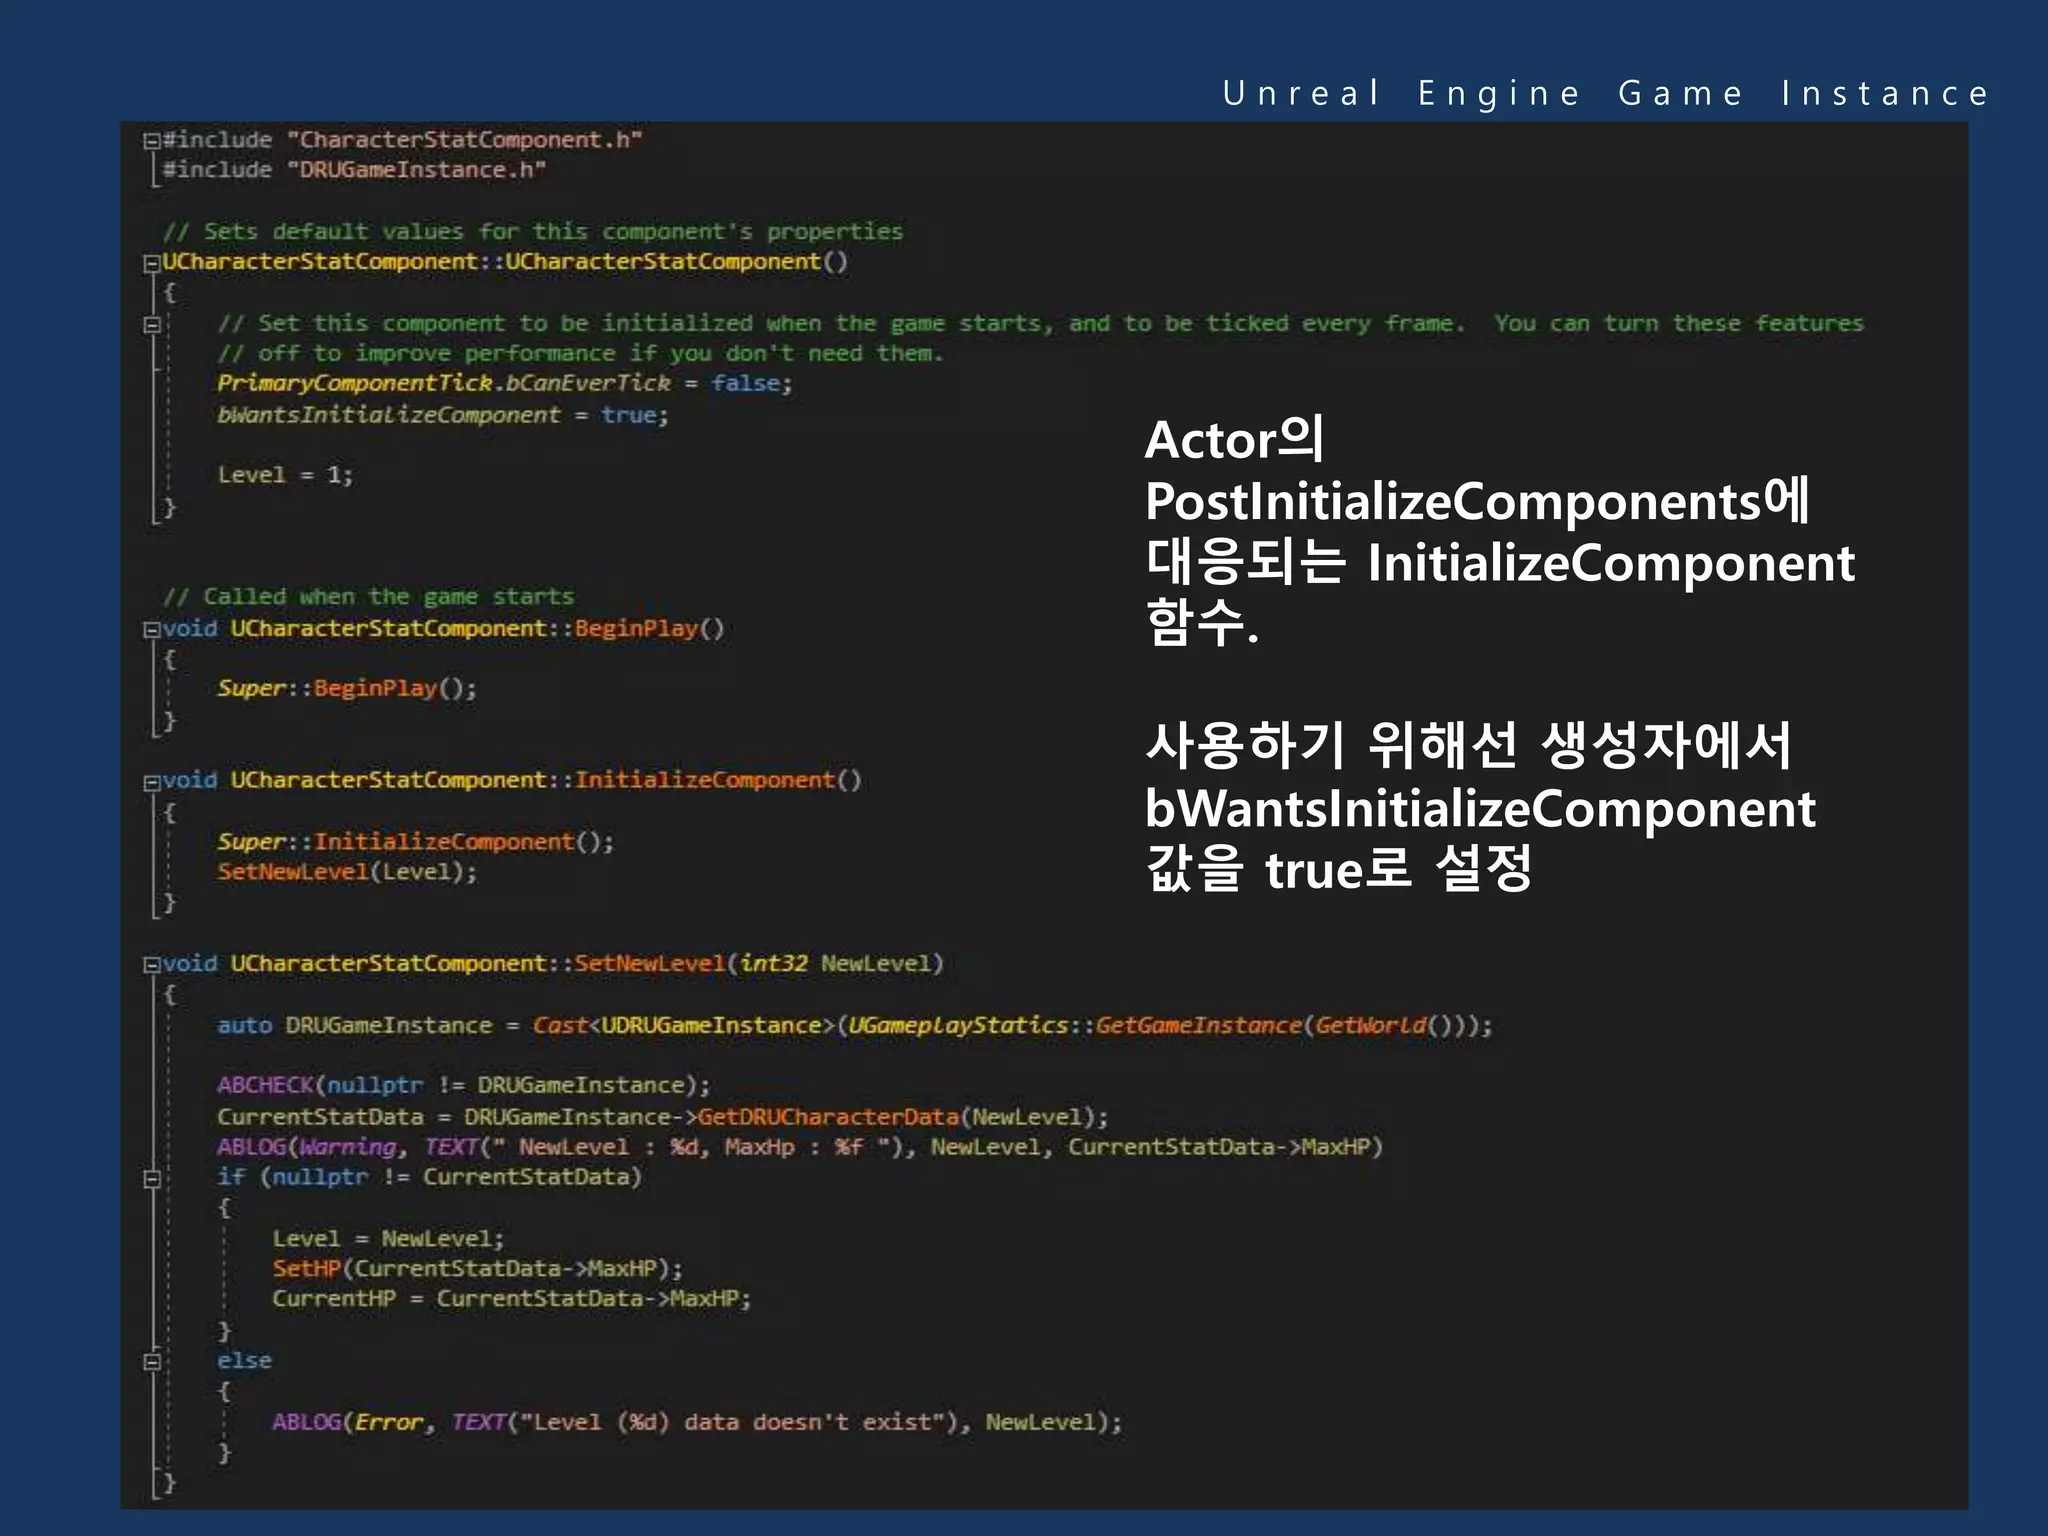Click 'CurrentStatData = DRUGameInstance->GetDRUCharacterData' line
The width and height of the screenshot is (2048, 1536).
pos(663,1117)
